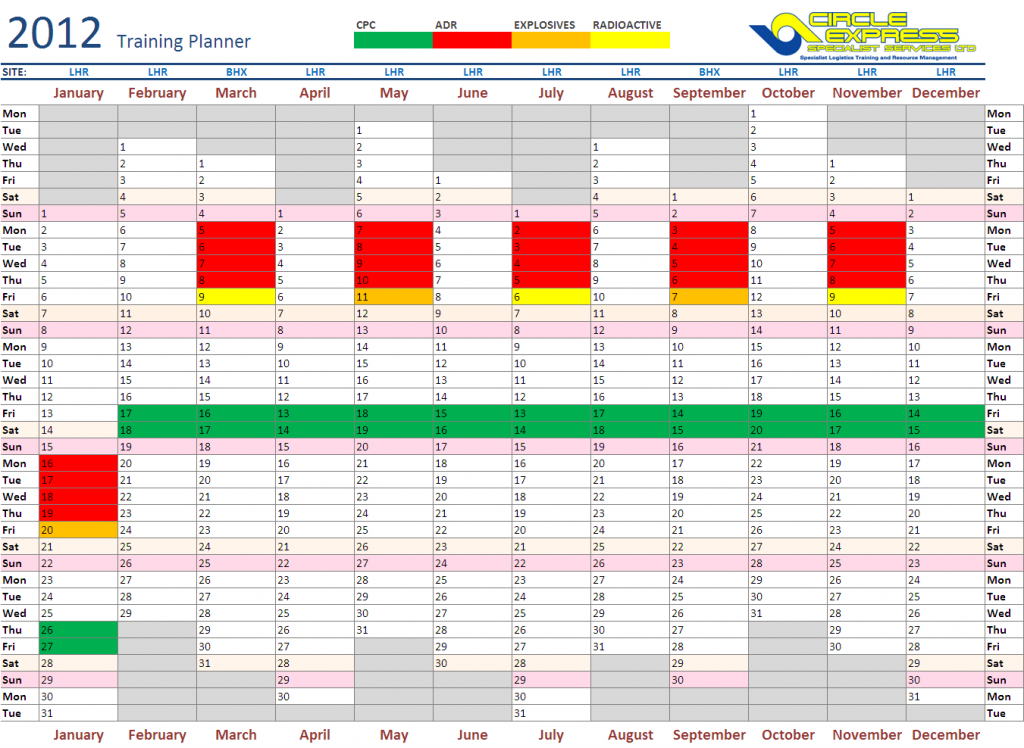The image size is (1024, 748).
Task: Click the BHX site above September
Action: coord(709,72)
